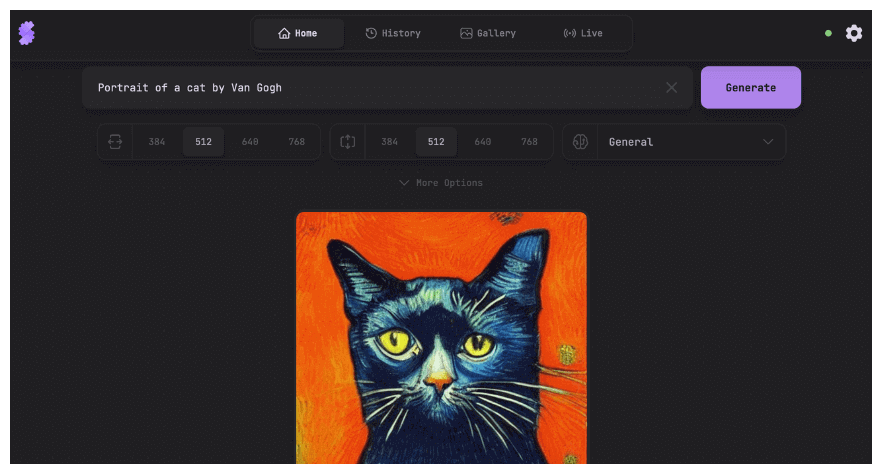
Task: Click the chevron arrow in the model selector
Action: pos(768,142)
